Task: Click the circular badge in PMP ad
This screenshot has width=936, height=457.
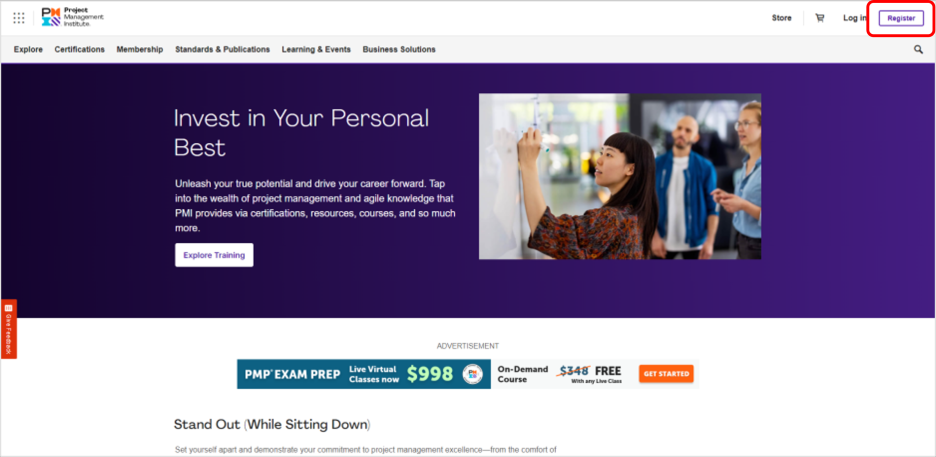Action: (473, 374)
